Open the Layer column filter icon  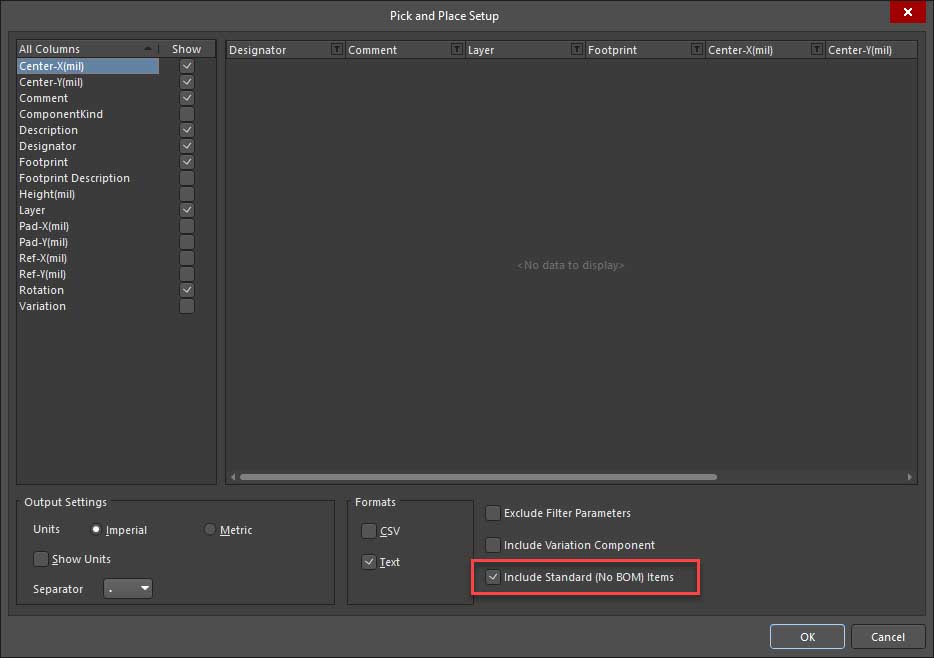tap(577, 49)
